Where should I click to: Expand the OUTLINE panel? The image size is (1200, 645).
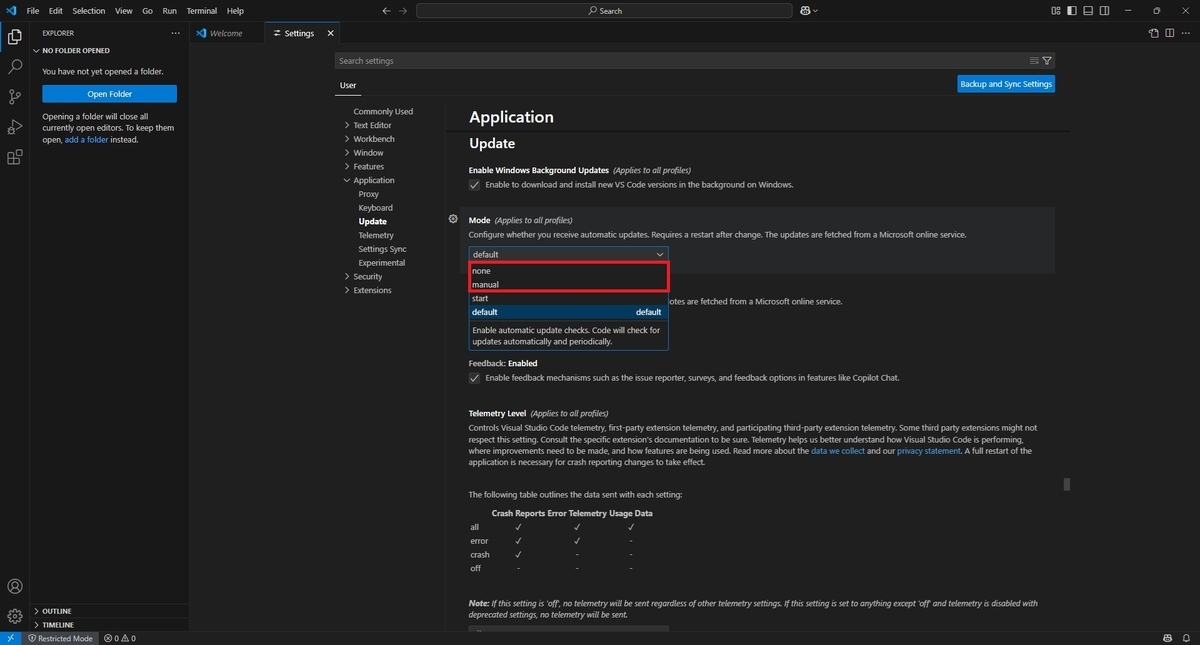coord(57,611)
